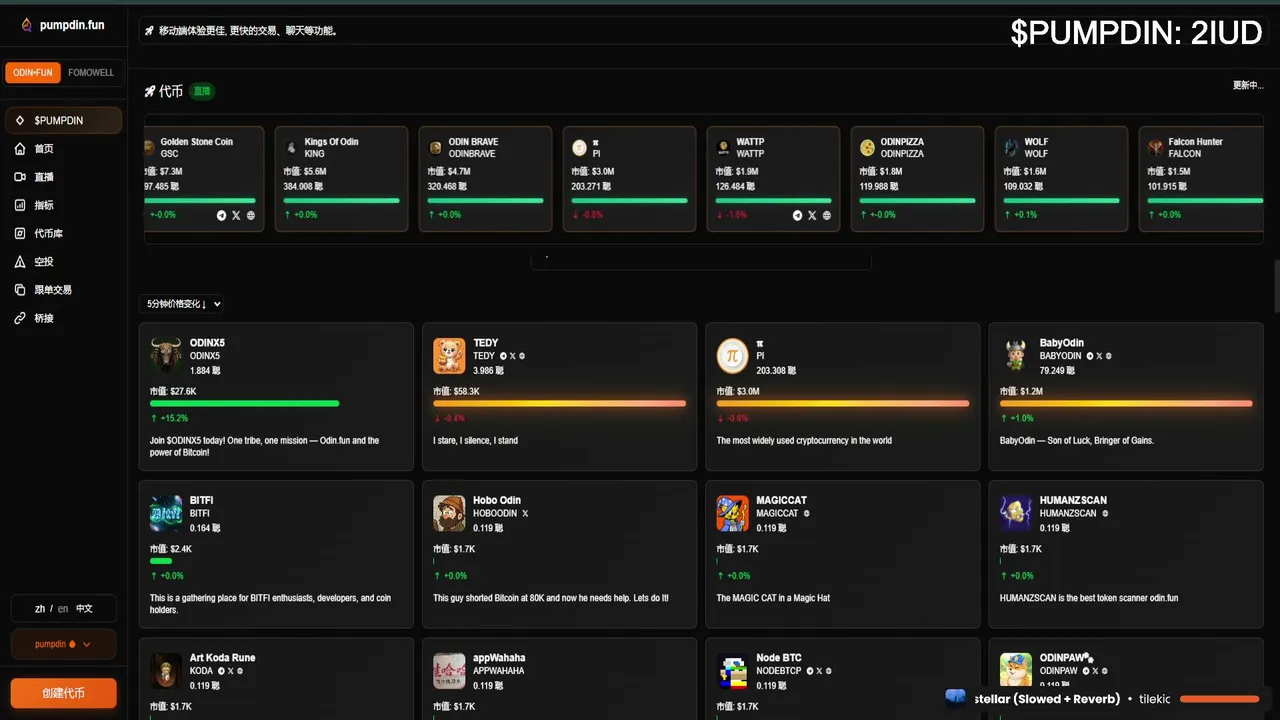Open the X icon beside HOBOODIN ticker
Viewport: 1280px width, 720px height.
coord(525,513)
